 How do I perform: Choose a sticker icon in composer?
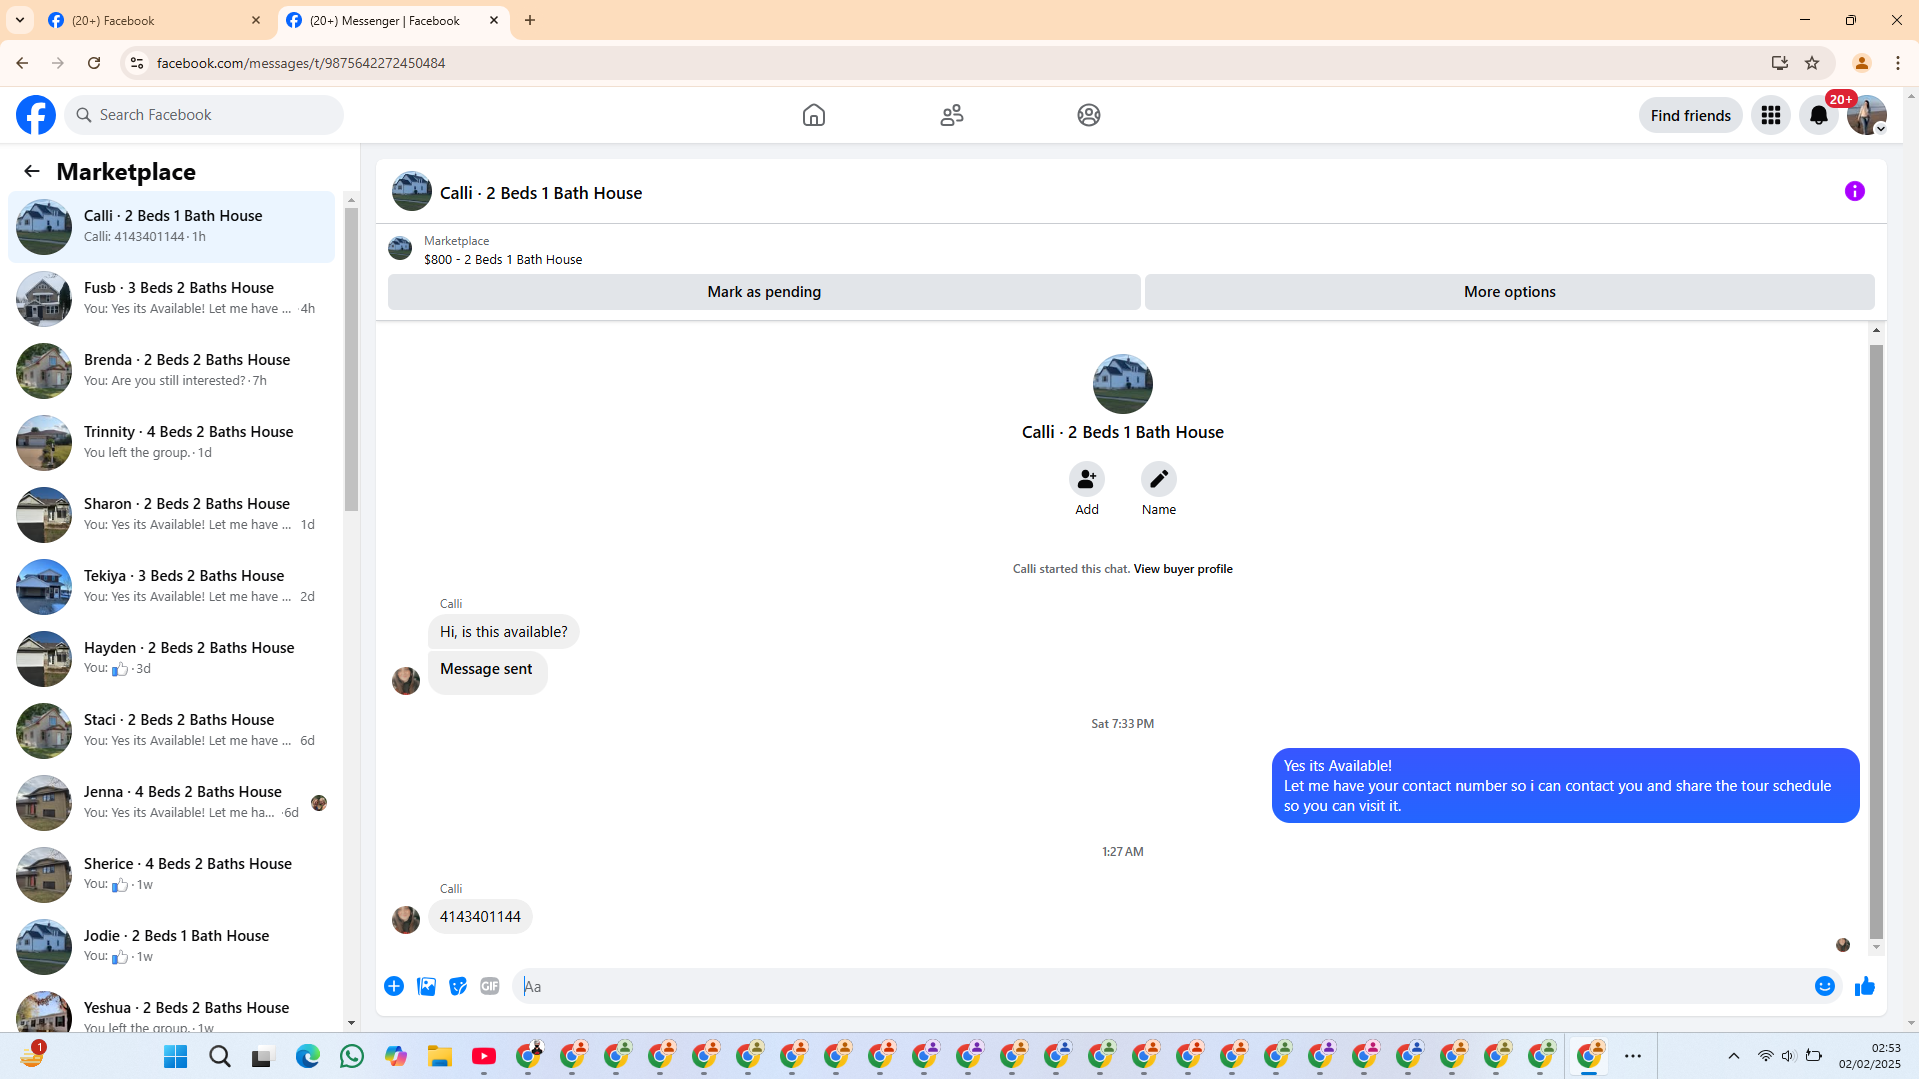tap(458, 986)
